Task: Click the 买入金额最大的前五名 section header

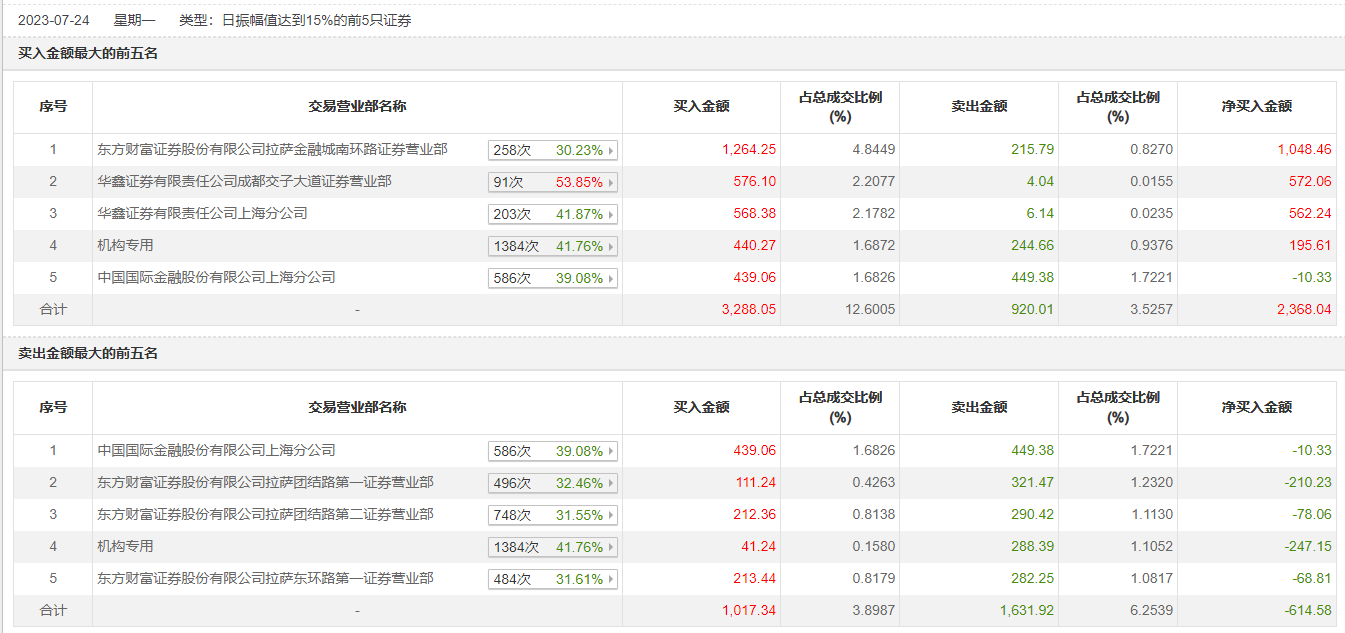Action: tap(88, 53)
